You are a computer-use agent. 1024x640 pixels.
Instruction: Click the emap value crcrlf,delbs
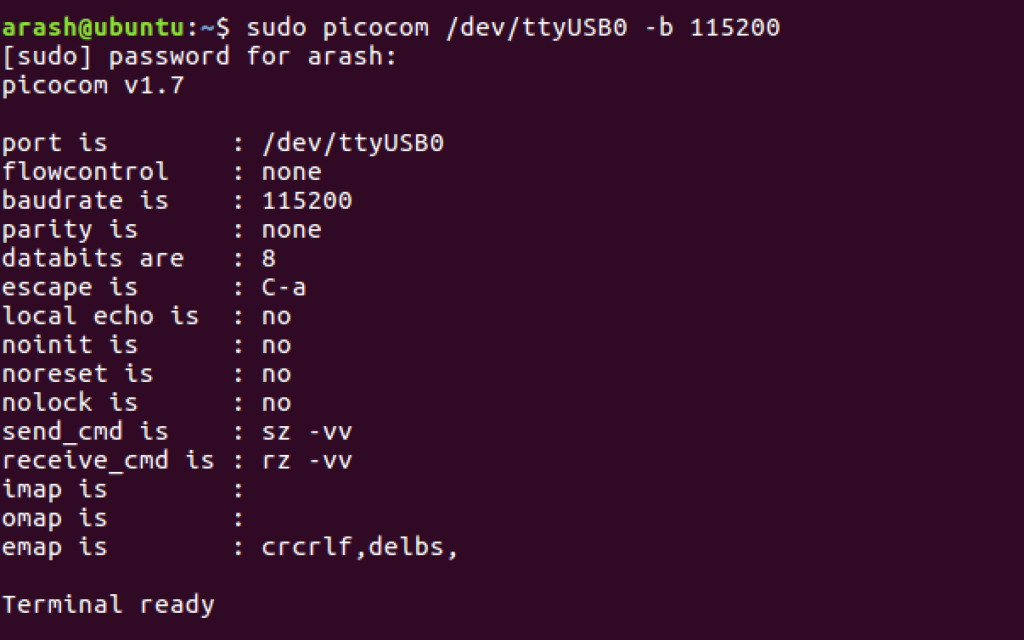[359, 547]
